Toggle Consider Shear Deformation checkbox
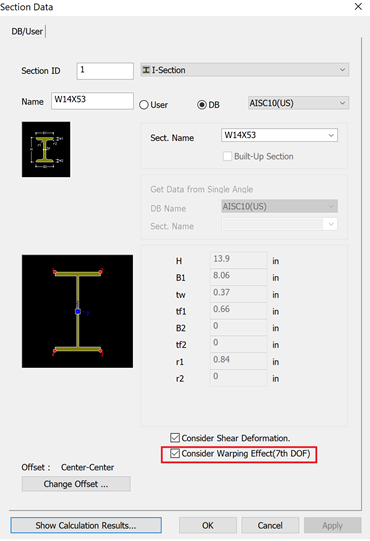The width and height of the screenshot is (370, 541). coord(175,438)
